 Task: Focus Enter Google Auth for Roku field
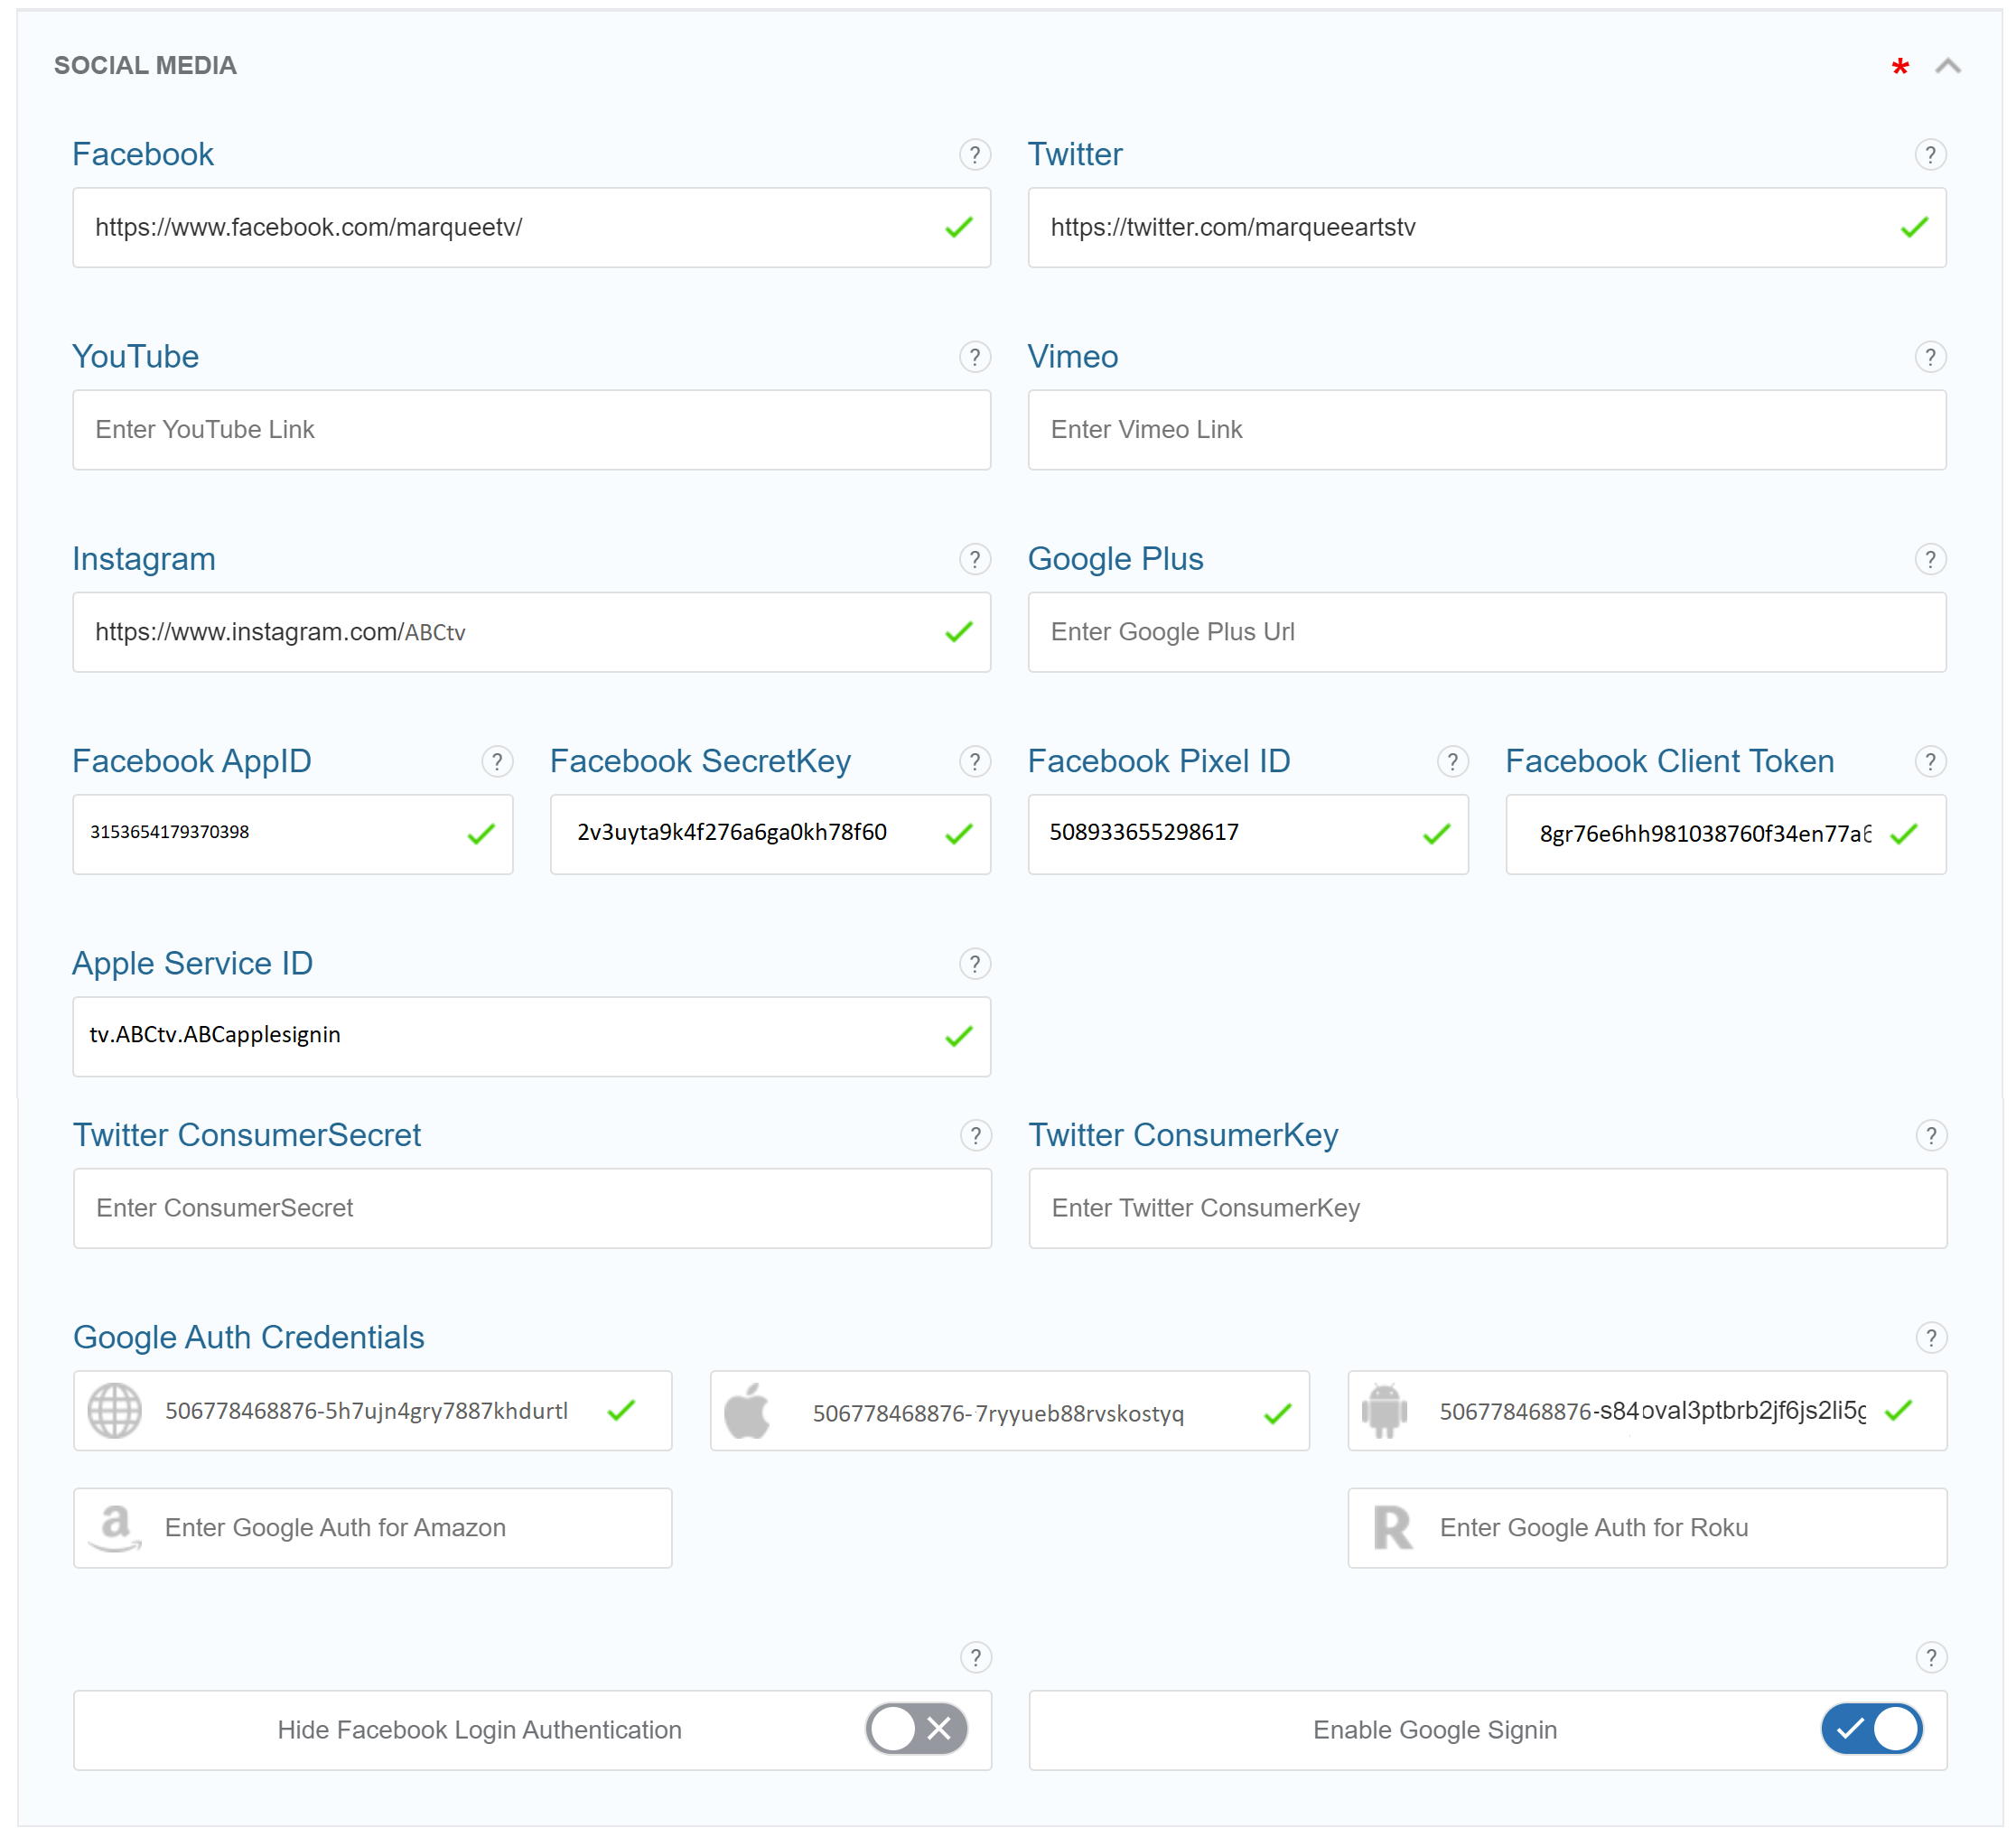click(x=1648, y=1528)
